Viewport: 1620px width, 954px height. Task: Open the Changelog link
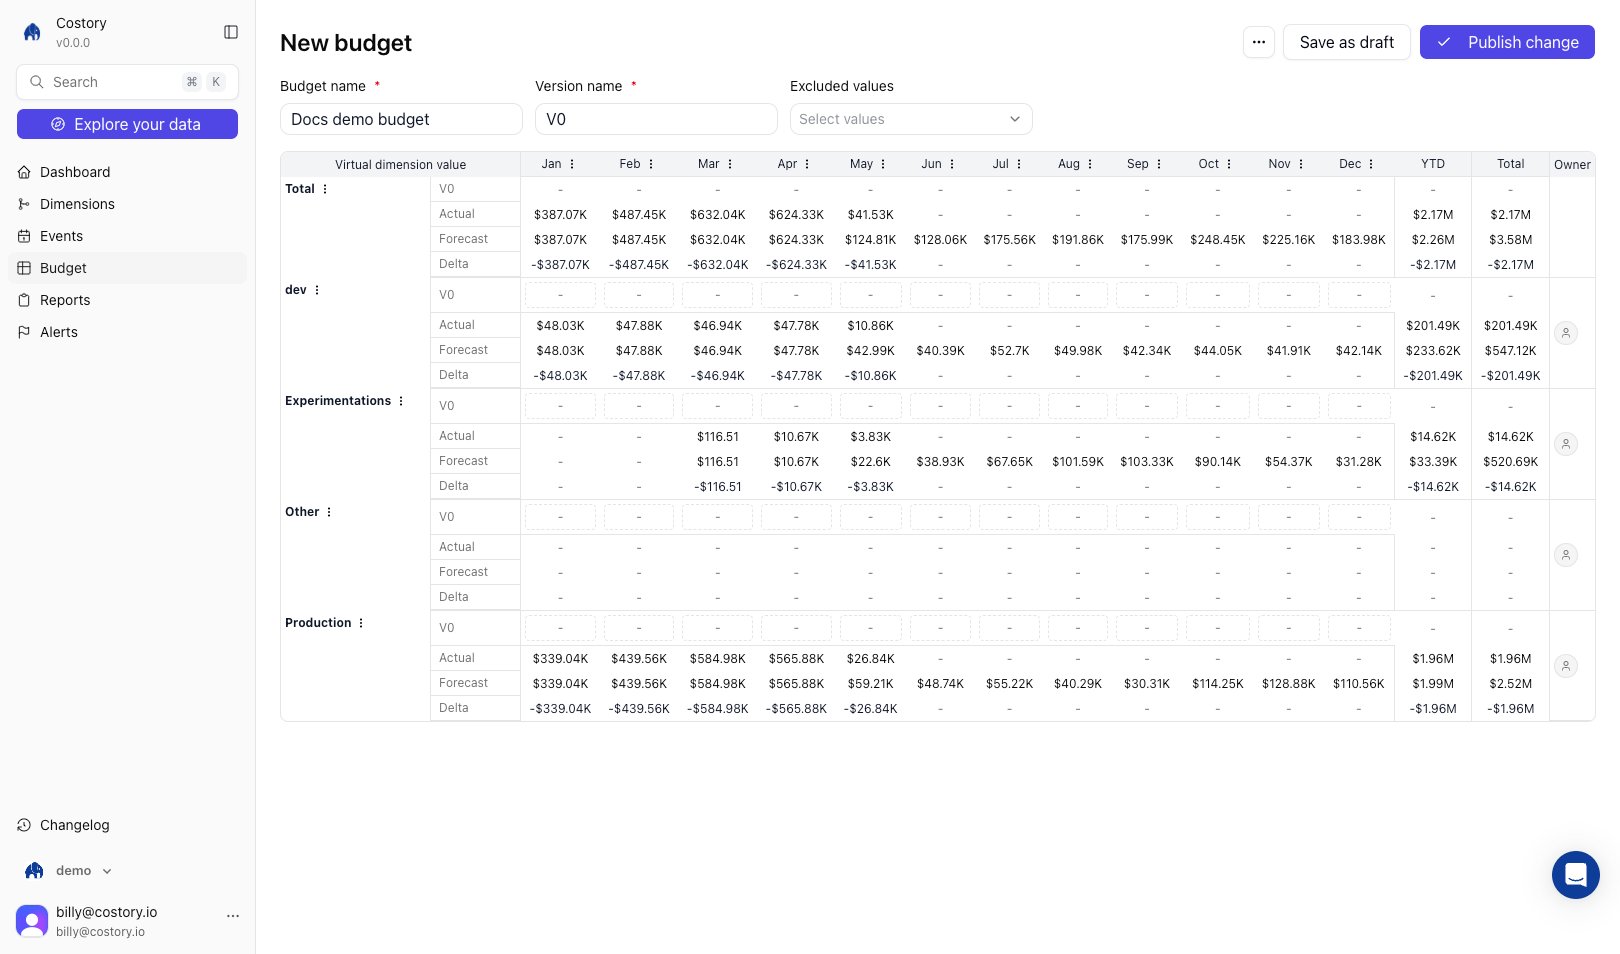128,825
